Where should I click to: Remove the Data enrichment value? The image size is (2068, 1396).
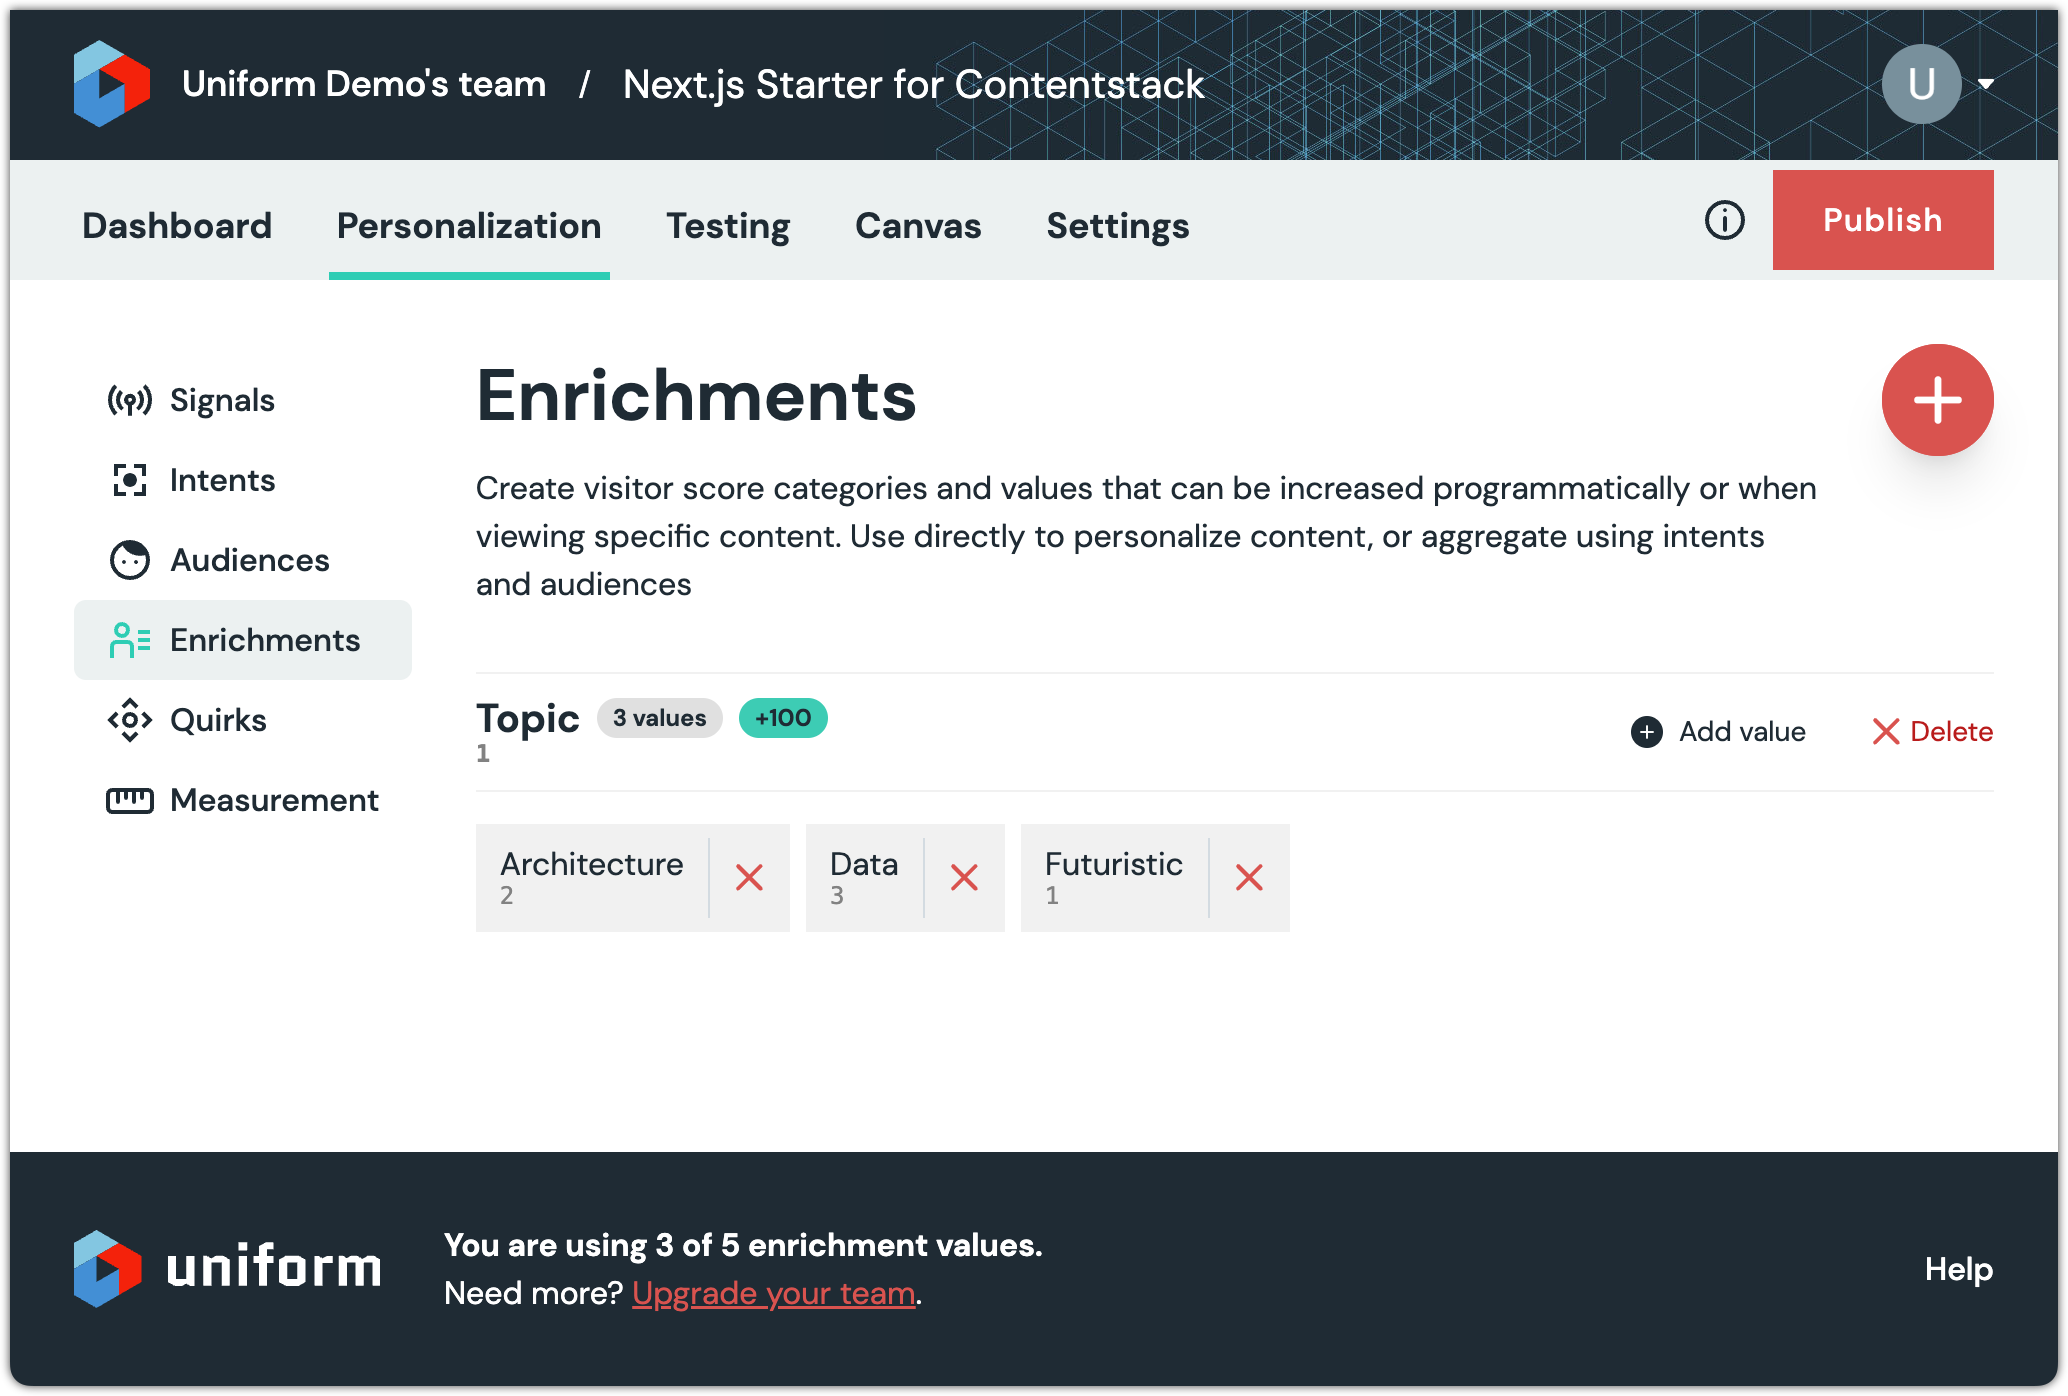[964, 878]
